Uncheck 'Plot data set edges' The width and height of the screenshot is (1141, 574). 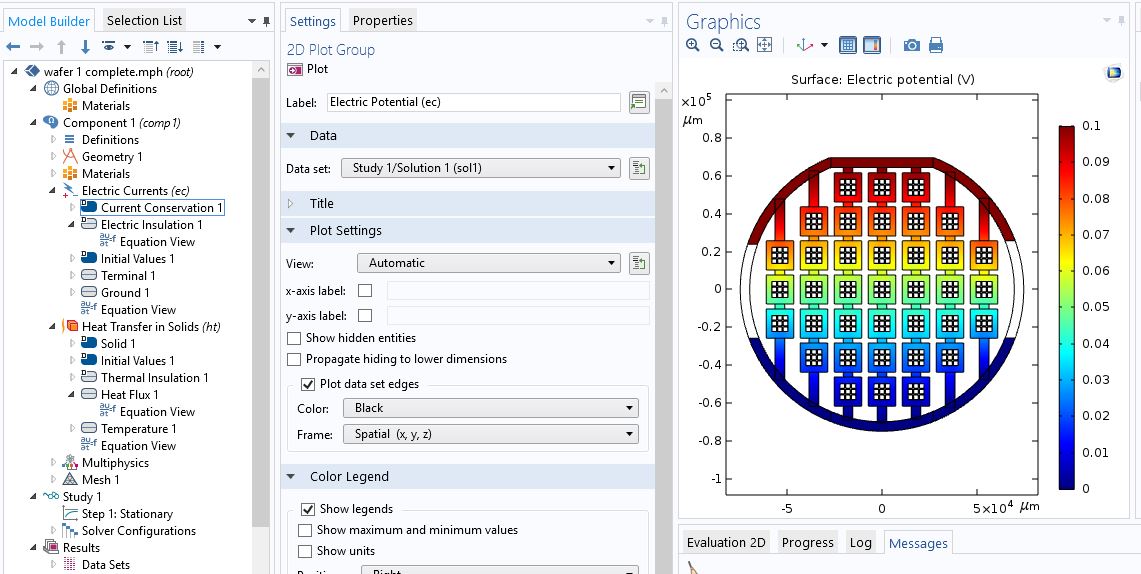pyautogui.click(x=308, y=384)
